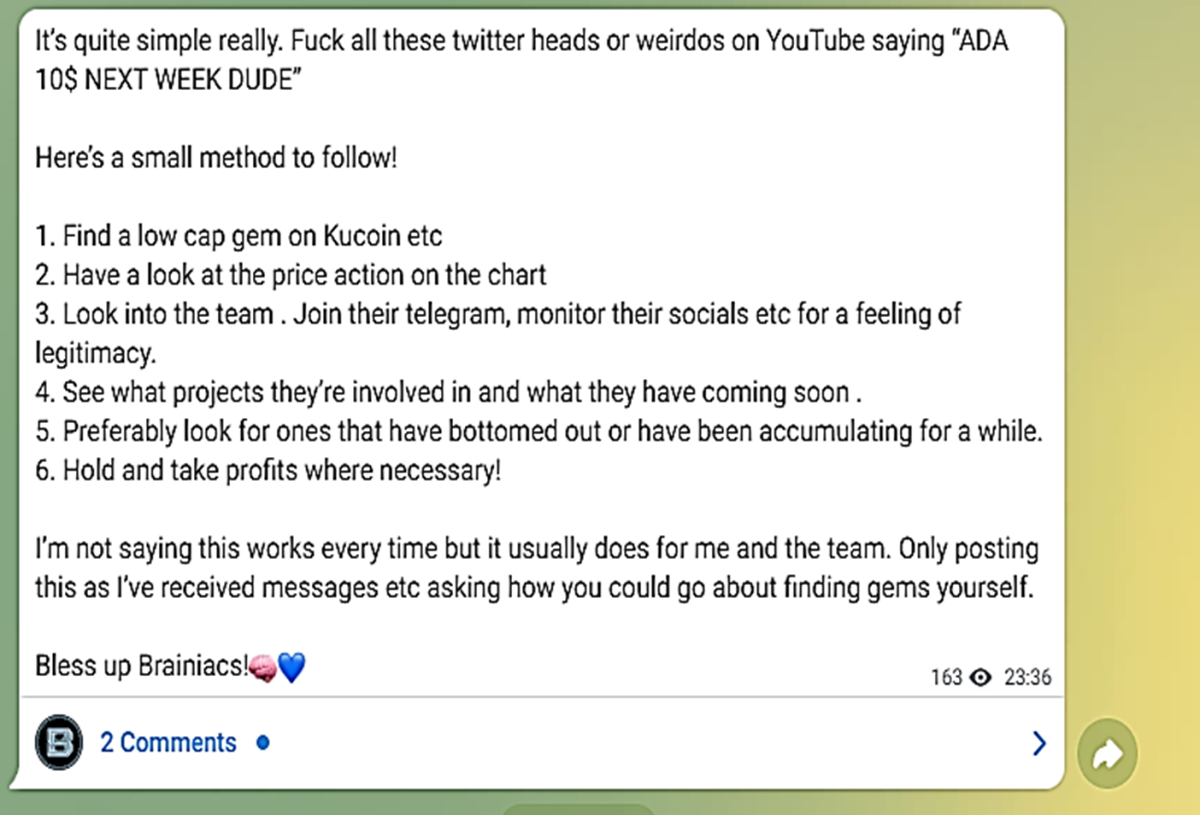Open the 2 Comments thread
This screenshot has height=815, width=1200.
[x=168, y=743]
